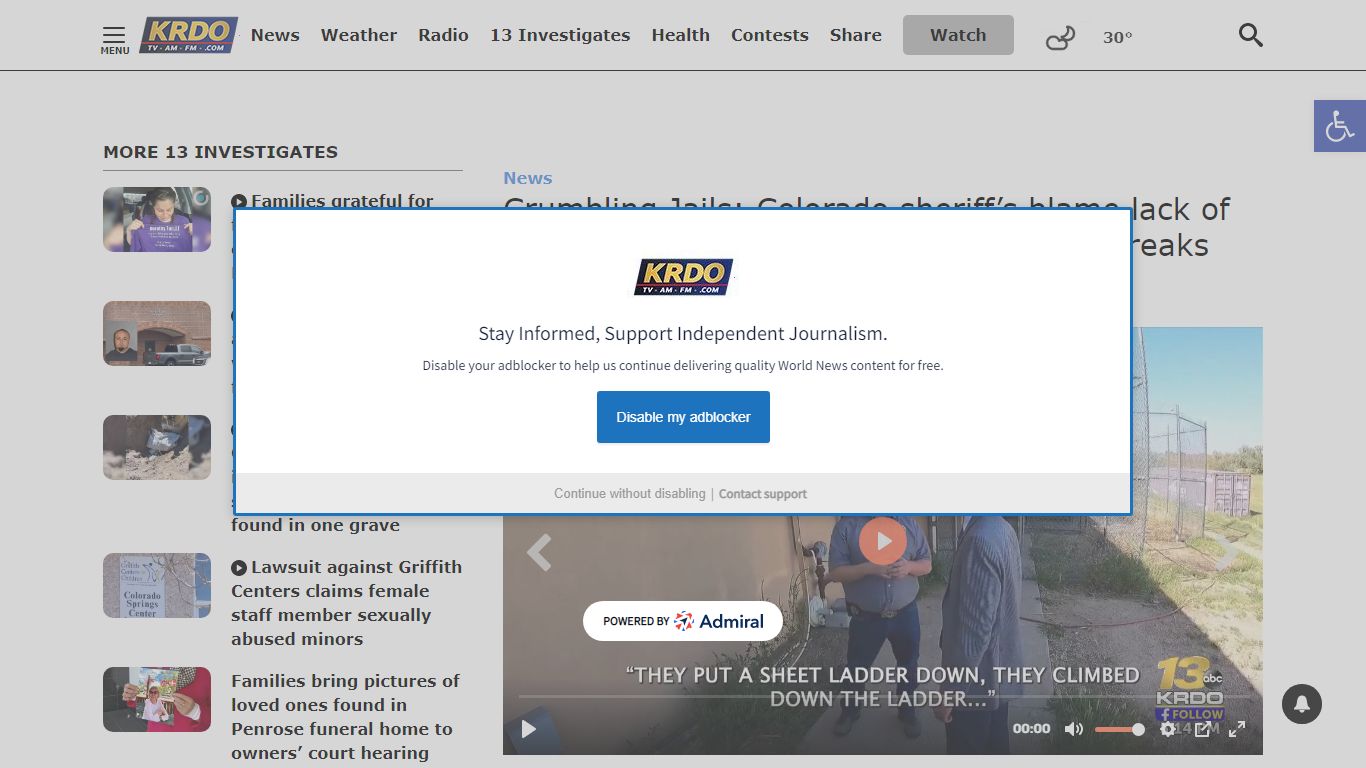Viewport: 1366px width, 768px height.
Task: Open dirt excavation article thumbnail
Action: pos(157,447)
